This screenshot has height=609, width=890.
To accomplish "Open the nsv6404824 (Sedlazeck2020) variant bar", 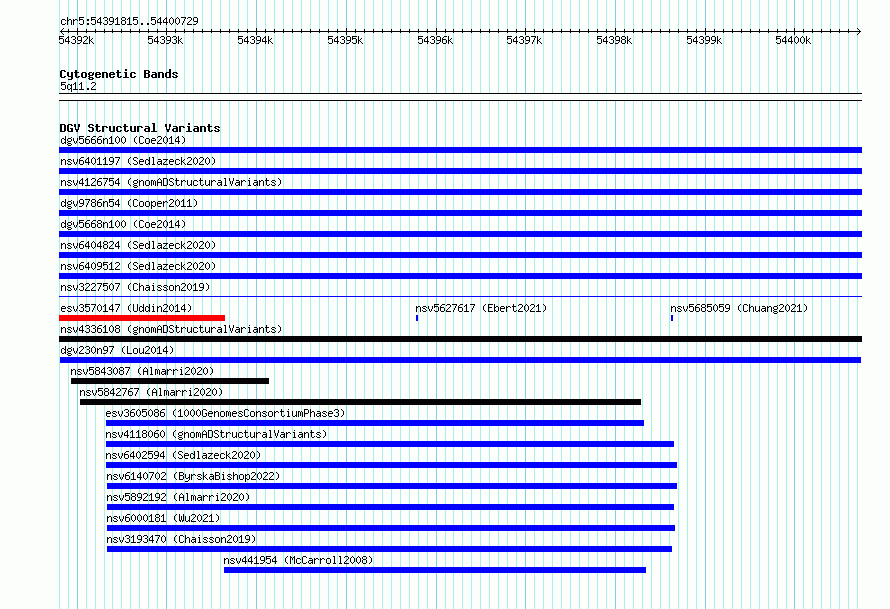I will 460,255.
